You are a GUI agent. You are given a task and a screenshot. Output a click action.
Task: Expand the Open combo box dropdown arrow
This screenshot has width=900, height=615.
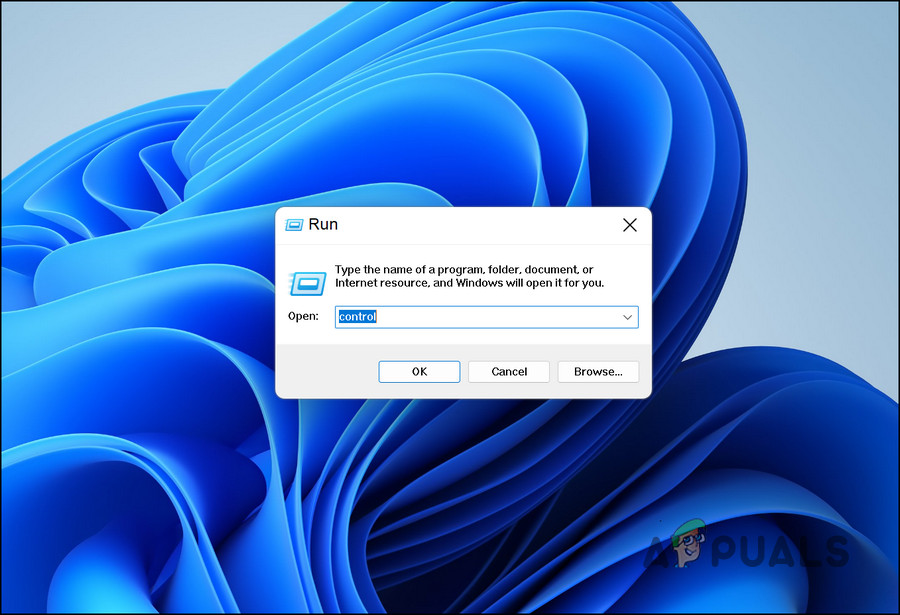click(x=627, y=317)
